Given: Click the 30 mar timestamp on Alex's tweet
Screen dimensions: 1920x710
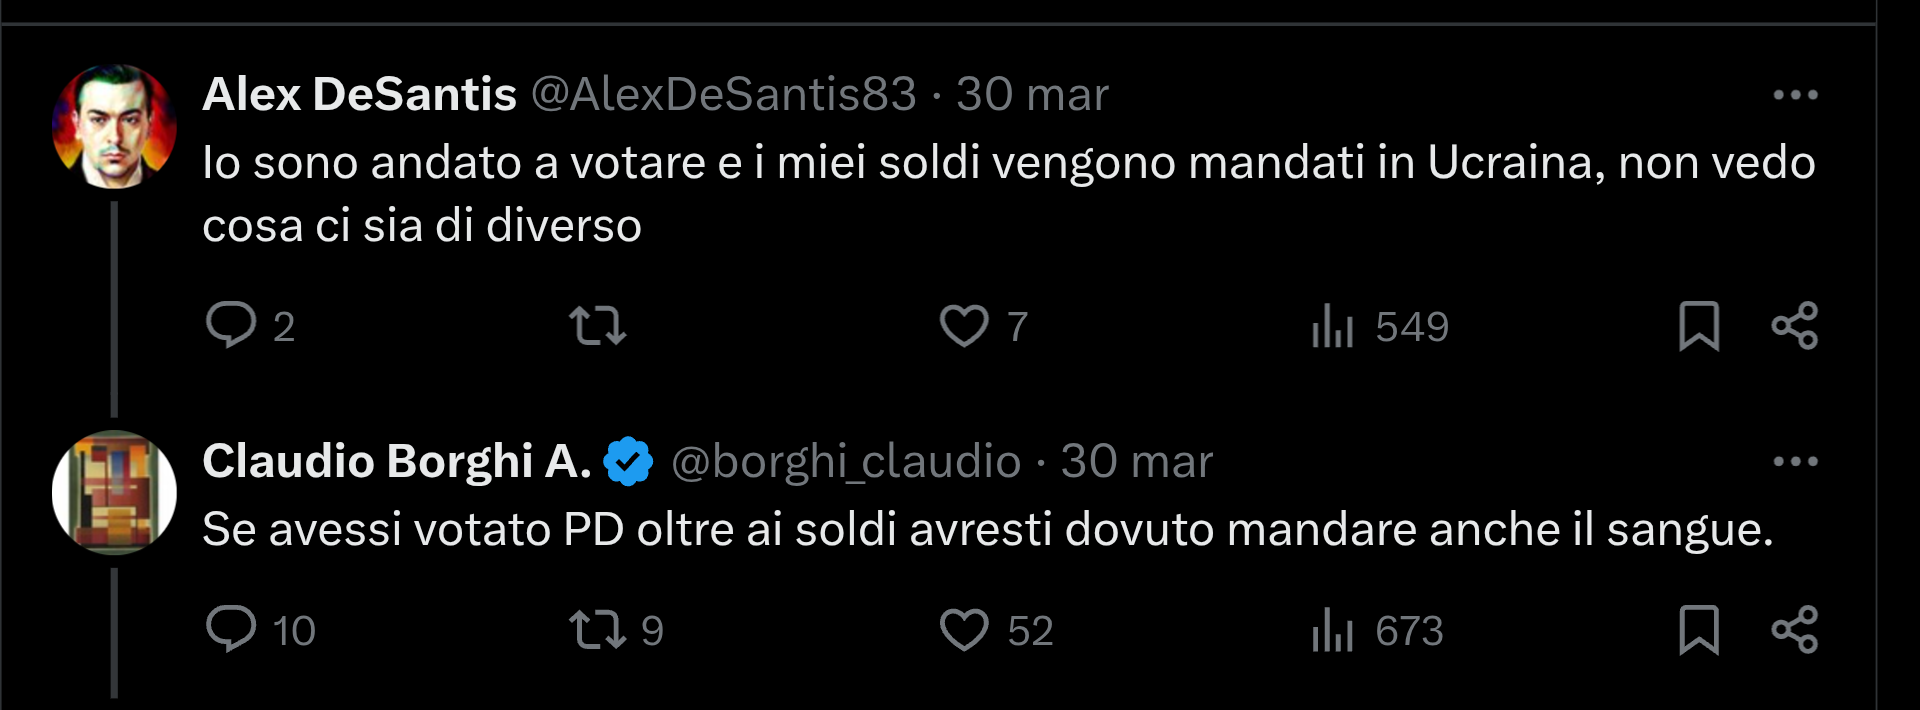Looking at the screenshot, I should coord(1032,93).
